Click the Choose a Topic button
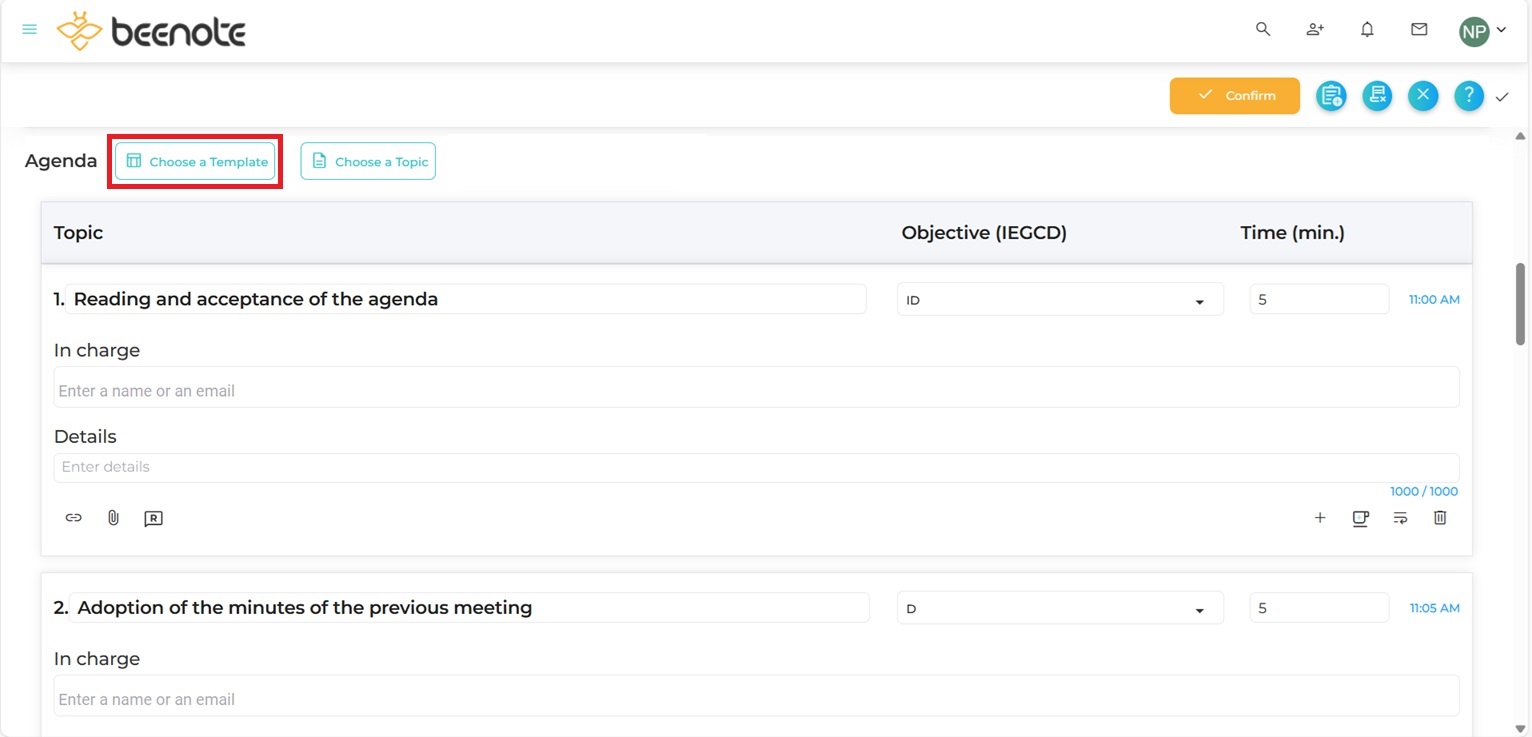 click(368, 161)
